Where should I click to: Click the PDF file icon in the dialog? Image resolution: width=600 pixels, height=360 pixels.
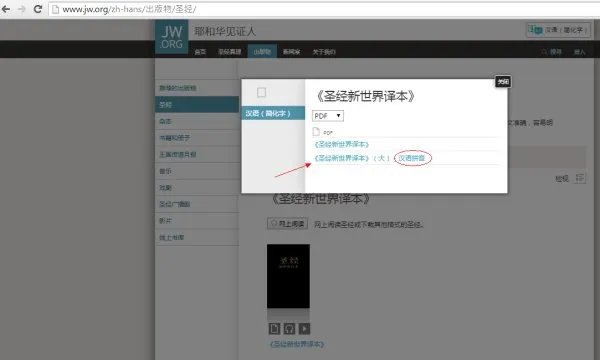(316, 132)
